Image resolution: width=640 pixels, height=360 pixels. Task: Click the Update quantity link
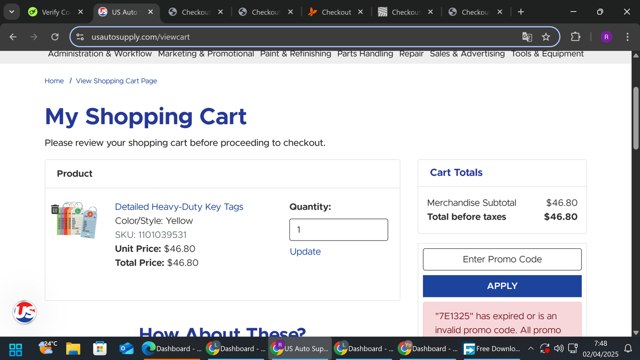coord(305,251)
